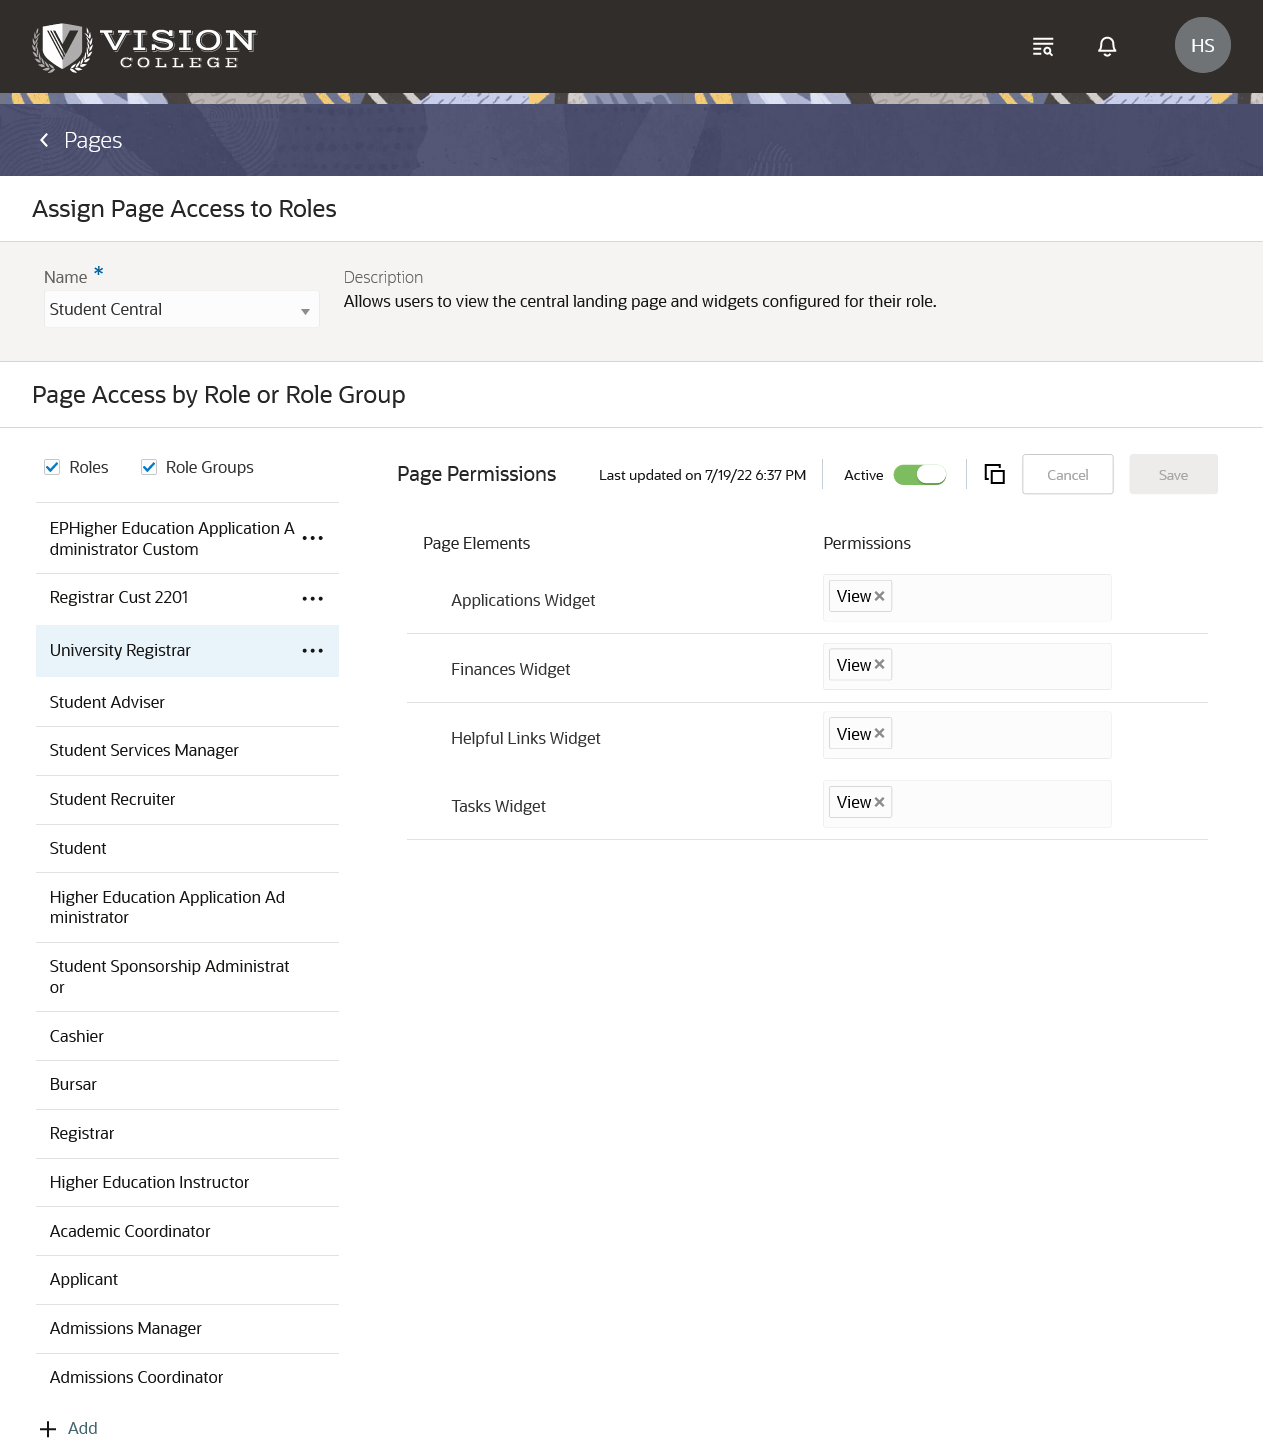
Task: Click the copy permissions icon
Action: 994,474
